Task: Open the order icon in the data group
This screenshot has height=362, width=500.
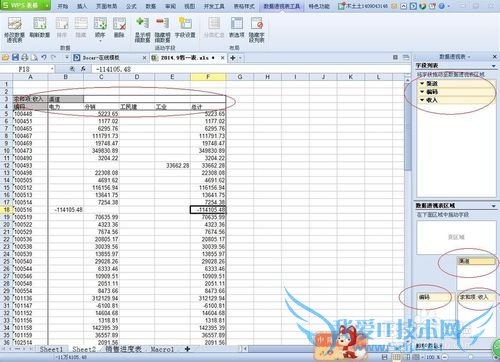Action: pos(100,24)
